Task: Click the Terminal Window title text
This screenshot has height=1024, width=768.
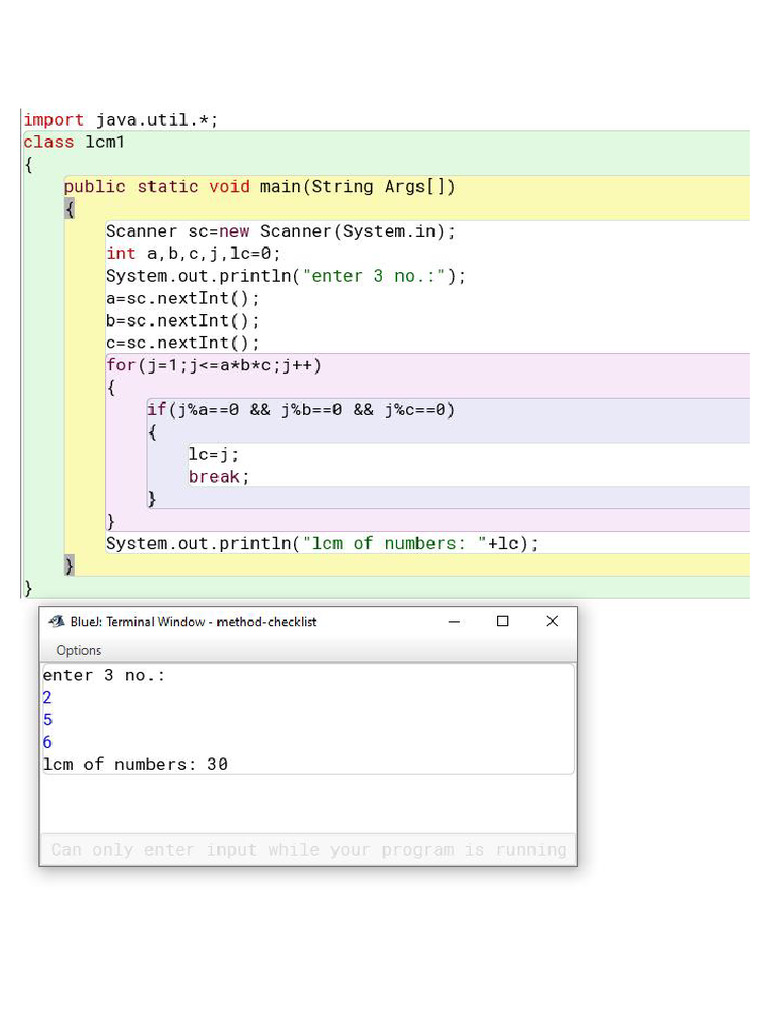Action: tap(193, 622)
